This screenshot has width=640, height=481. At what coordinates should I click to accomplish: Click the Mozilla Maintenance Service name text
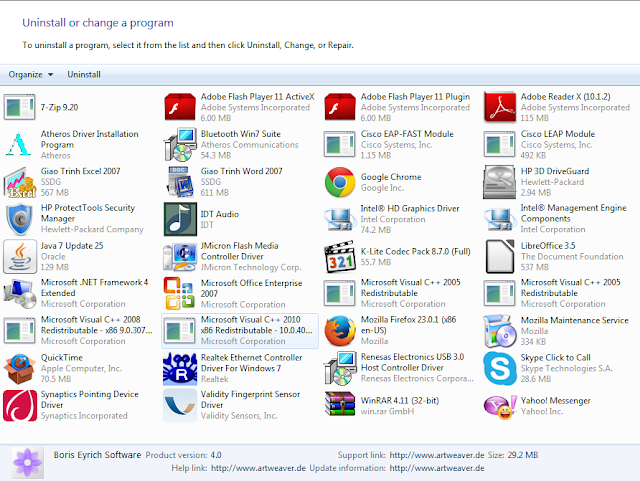point(574,320)
